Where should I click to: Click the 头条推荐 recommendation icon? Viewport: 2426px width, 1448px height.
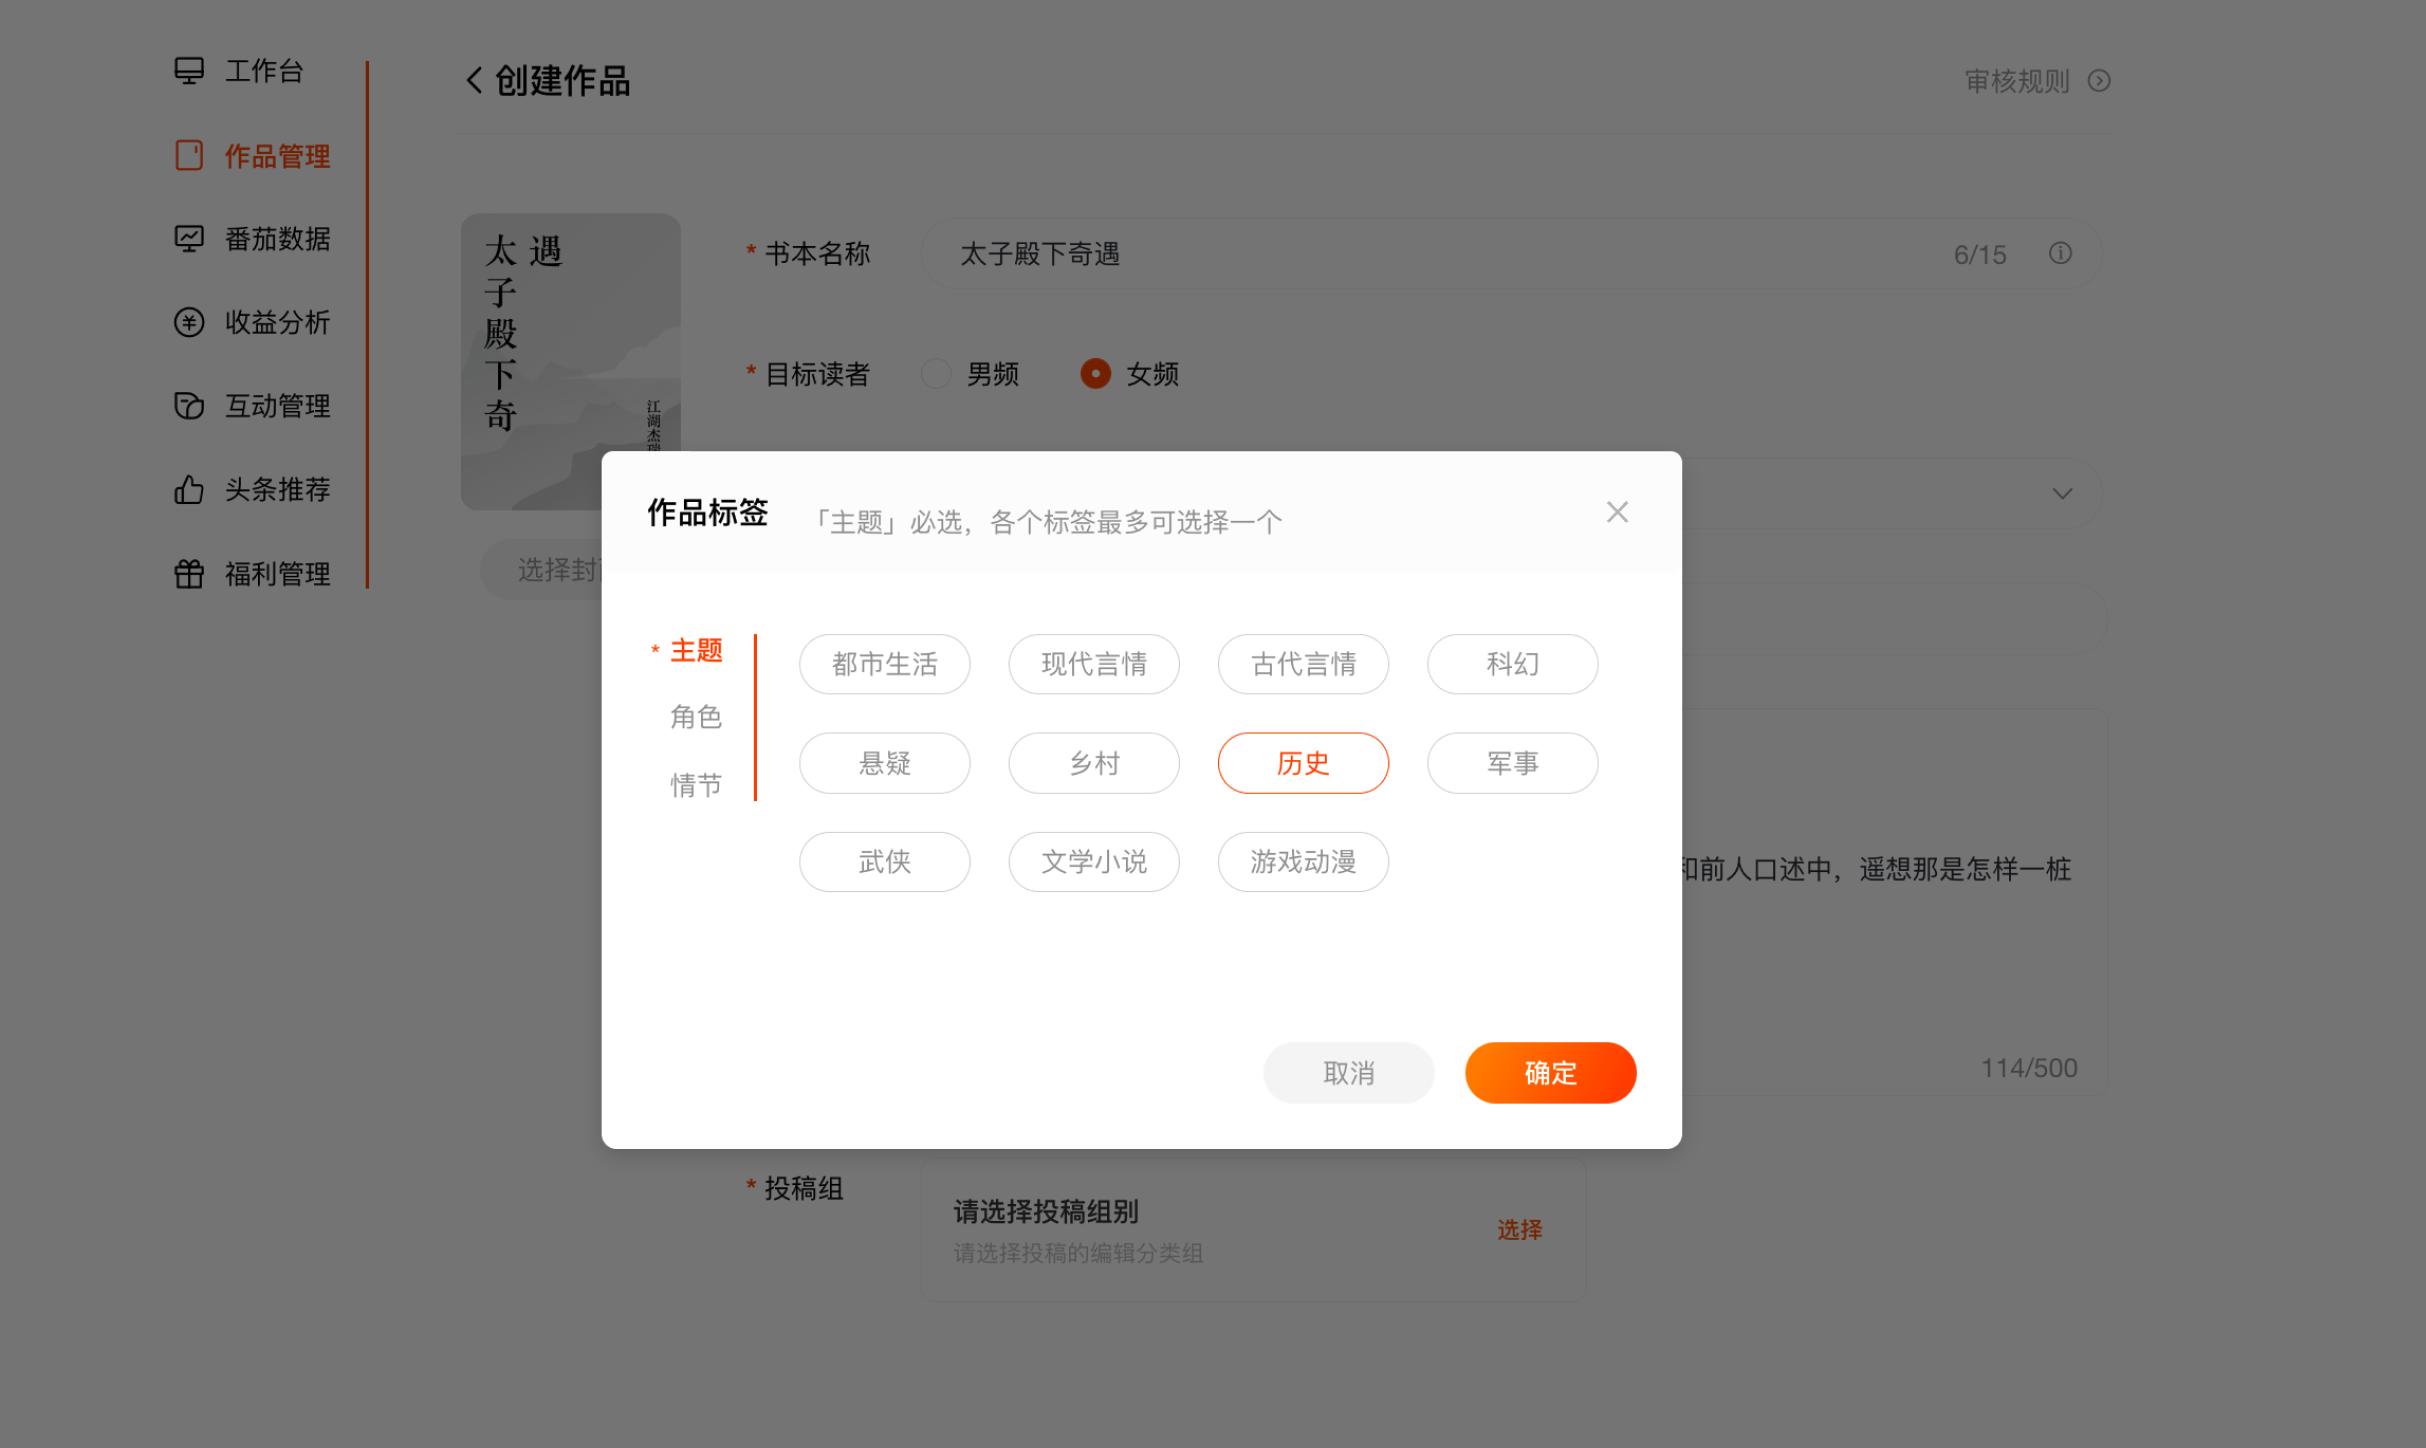190,489
